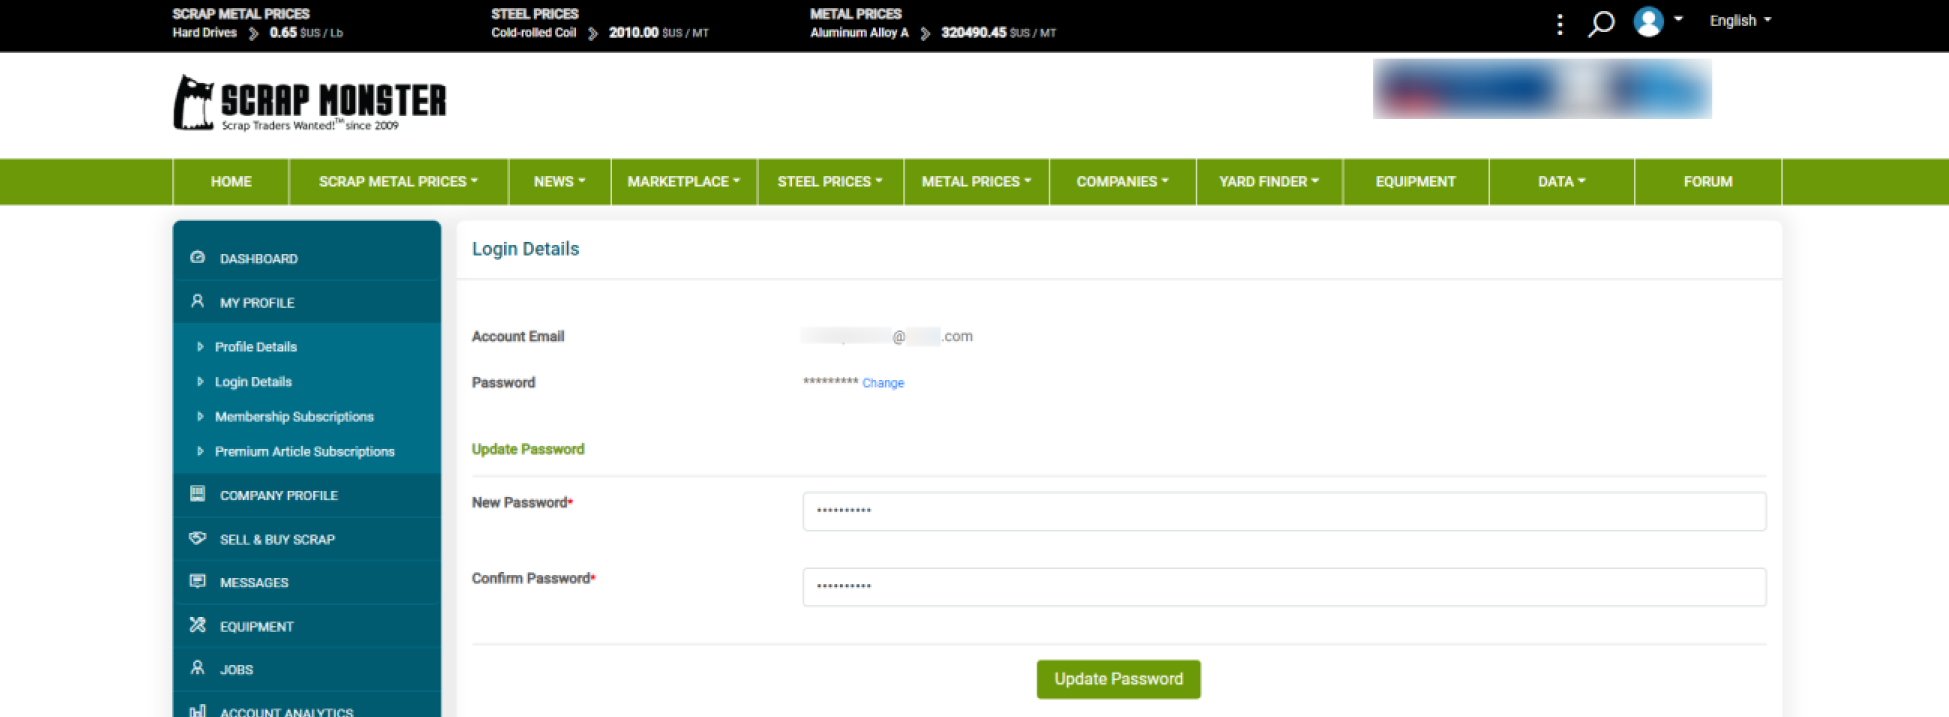Click the search magnifier icon
The image size is (1949, 717).
pos(1601,23)
